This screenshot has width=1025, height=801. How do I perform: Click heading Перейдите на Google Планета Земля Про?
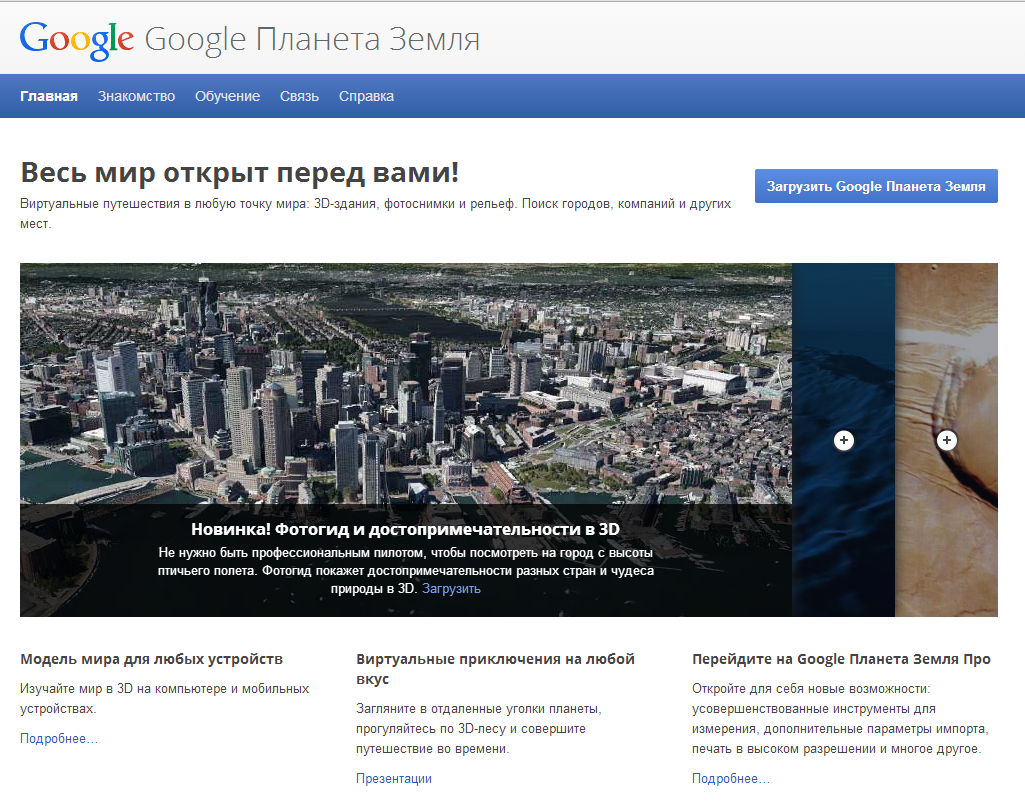pyautogui.click(x=841, y=659)
